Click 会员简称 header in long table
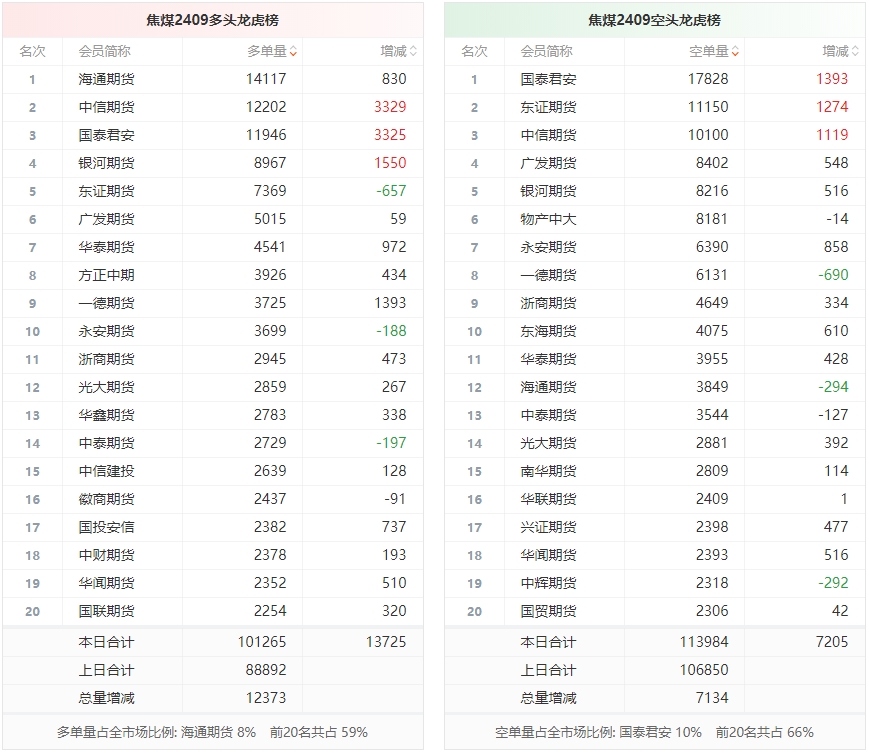The image size is (869, 753). pyautogui.click(x=105, y=52)
